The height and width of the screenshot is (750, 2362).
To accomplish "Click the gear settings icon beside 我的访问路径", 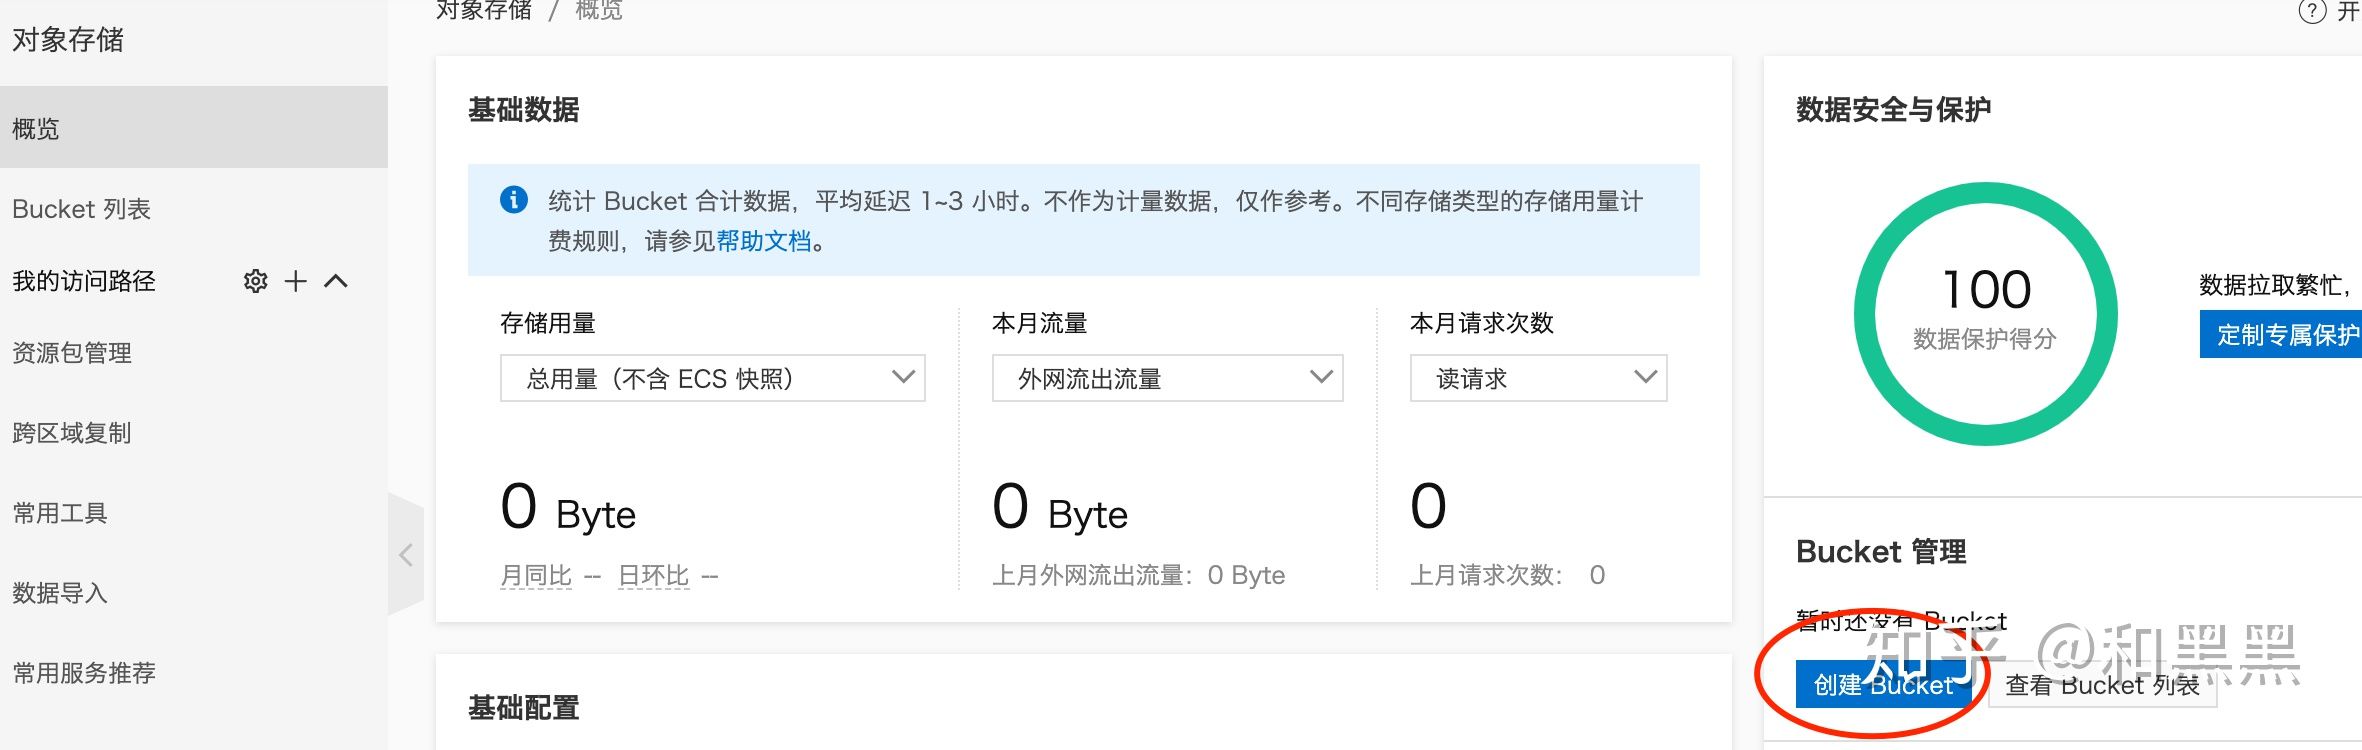I will [x=256, y=281].
